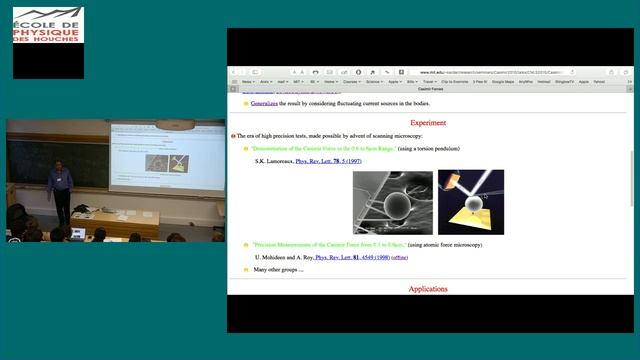
Task: Click the lecture room camera video inset
Action: click(x=116, y=180)
